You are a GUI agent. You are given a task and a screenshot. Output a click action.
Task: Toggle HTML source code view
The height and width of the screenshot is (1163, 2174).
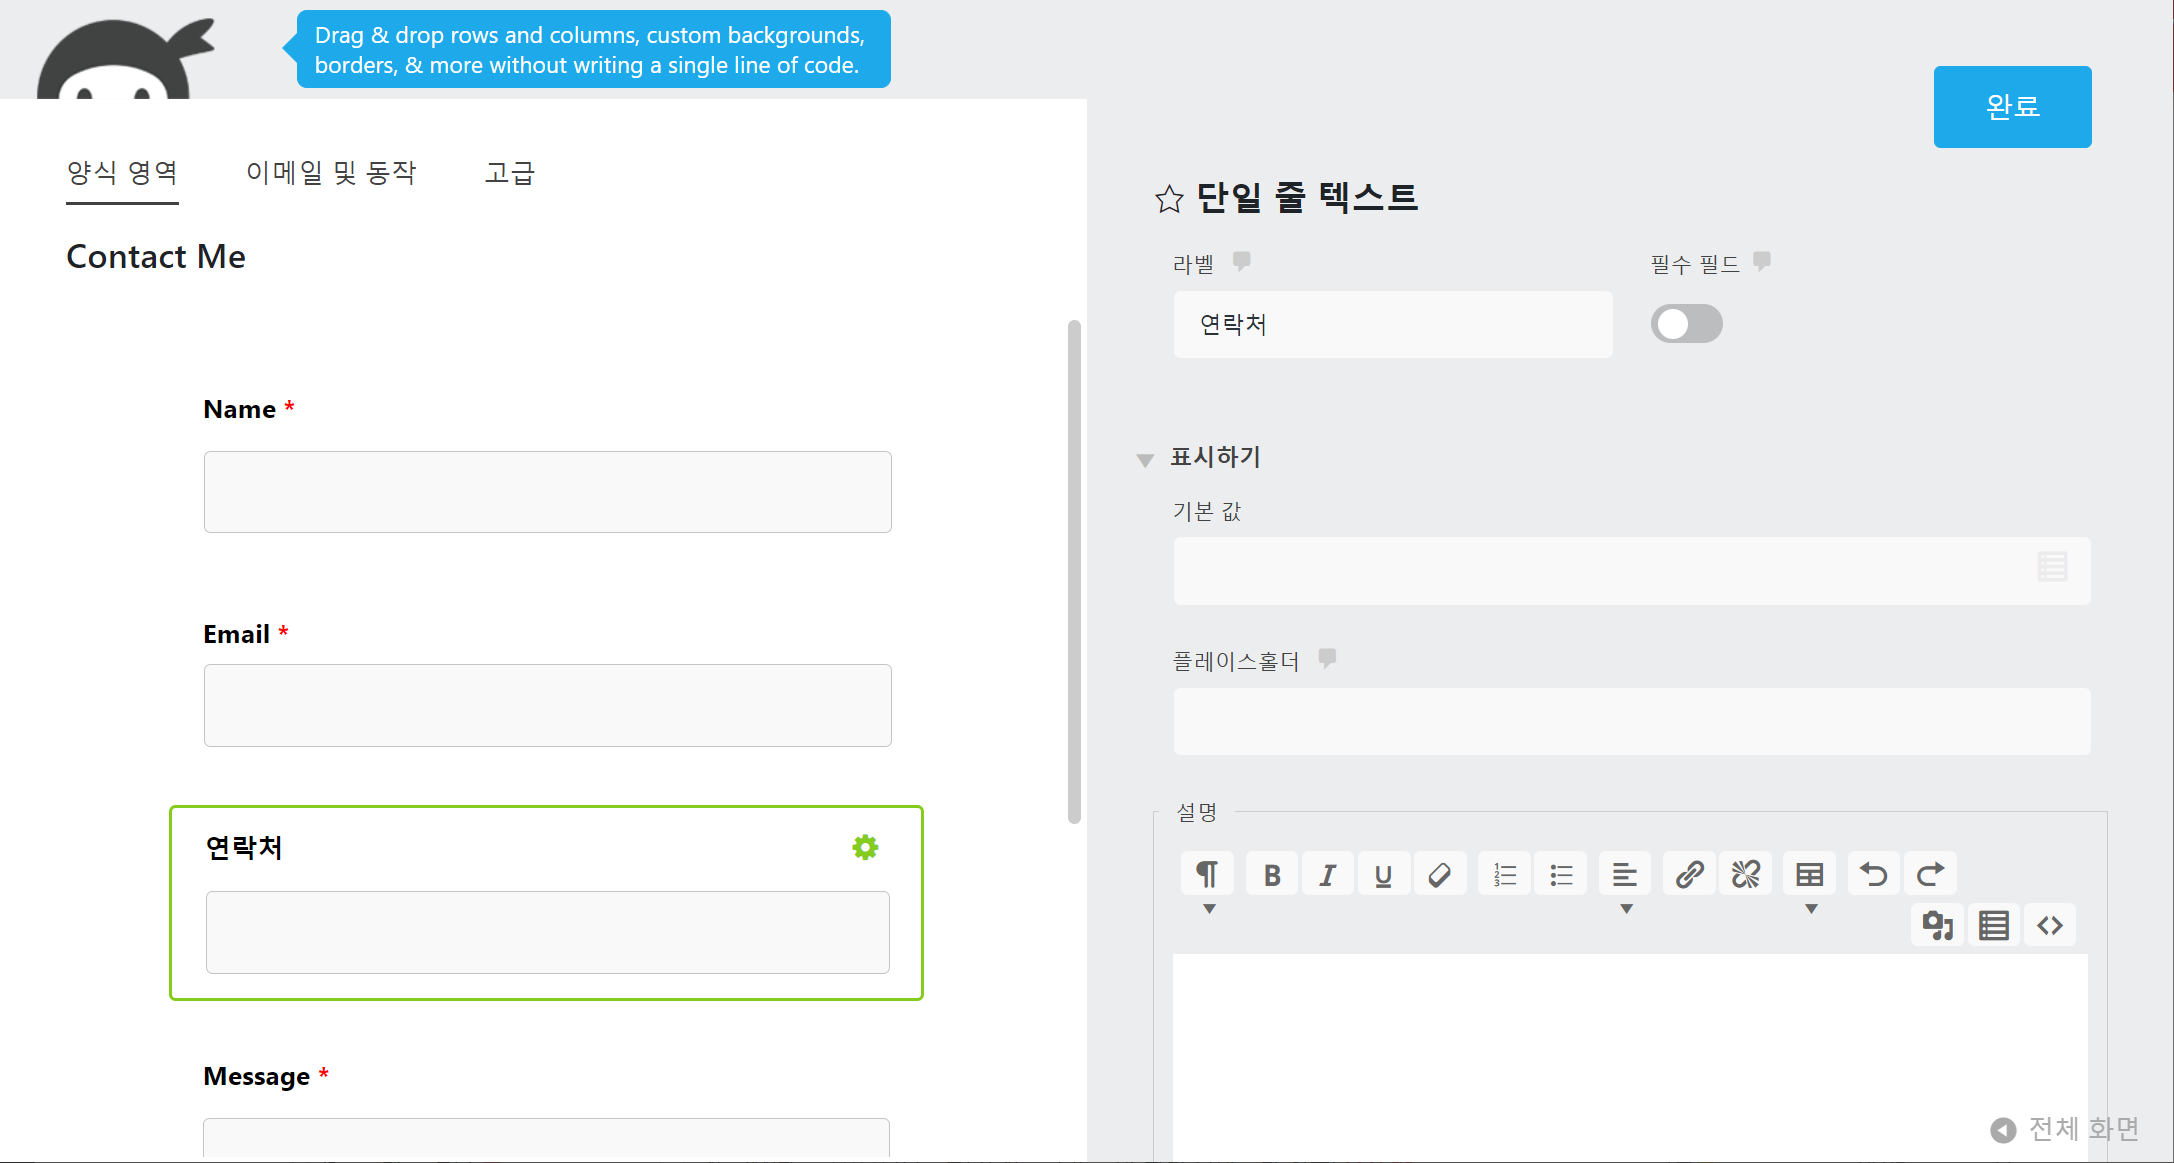pos(2050,926)
